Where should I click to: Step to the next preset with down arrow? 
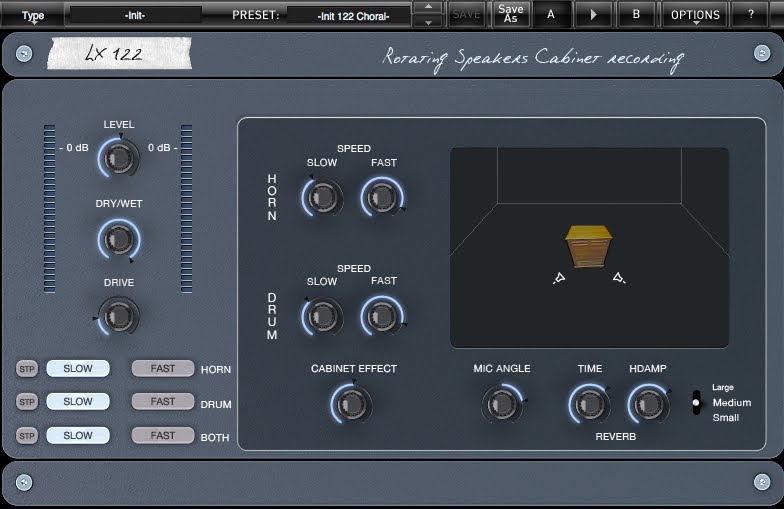[x=428, y=22]
